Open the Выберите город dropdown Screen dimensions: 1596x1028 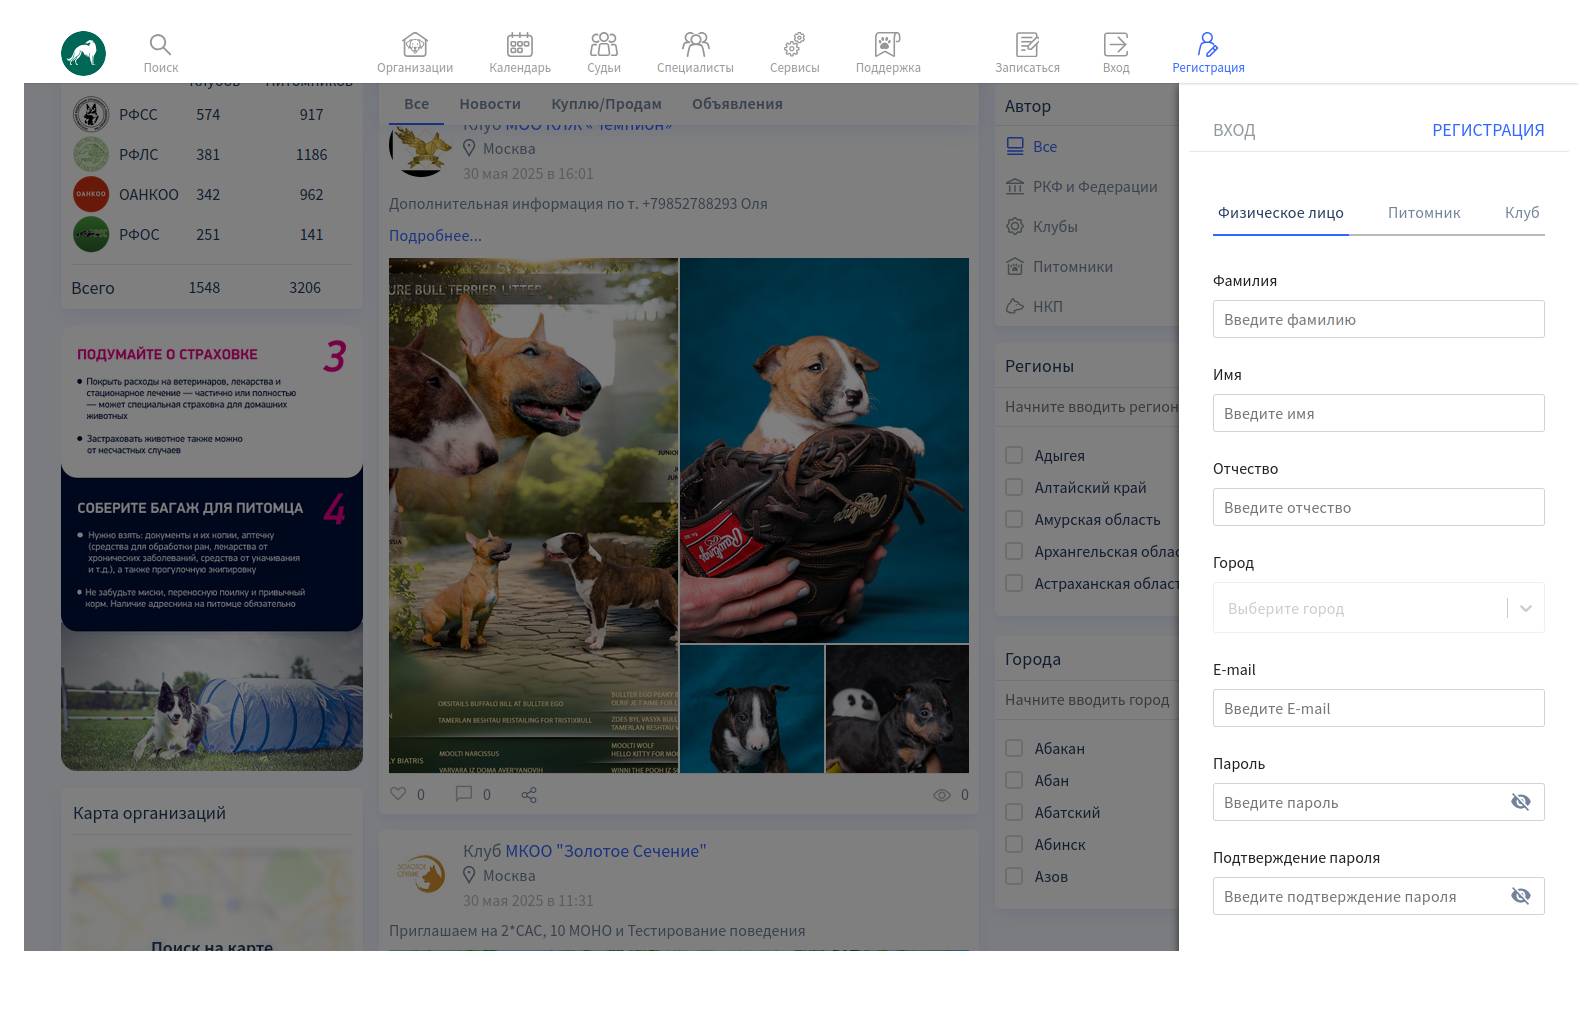point(1378,608)
